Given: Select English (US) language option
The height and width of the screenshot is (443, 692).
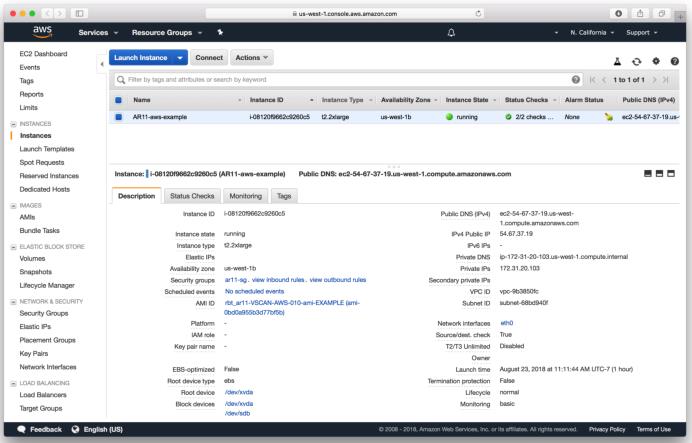Looking at the screenshot, I should click(103, 429).
